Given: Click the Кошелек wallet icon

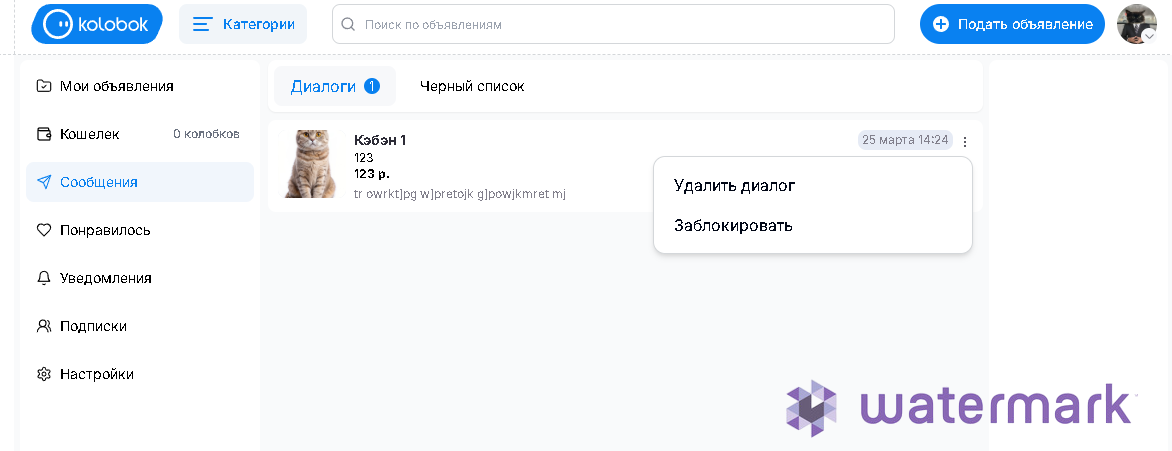Looking at the screenshot, I should [44, 134].
